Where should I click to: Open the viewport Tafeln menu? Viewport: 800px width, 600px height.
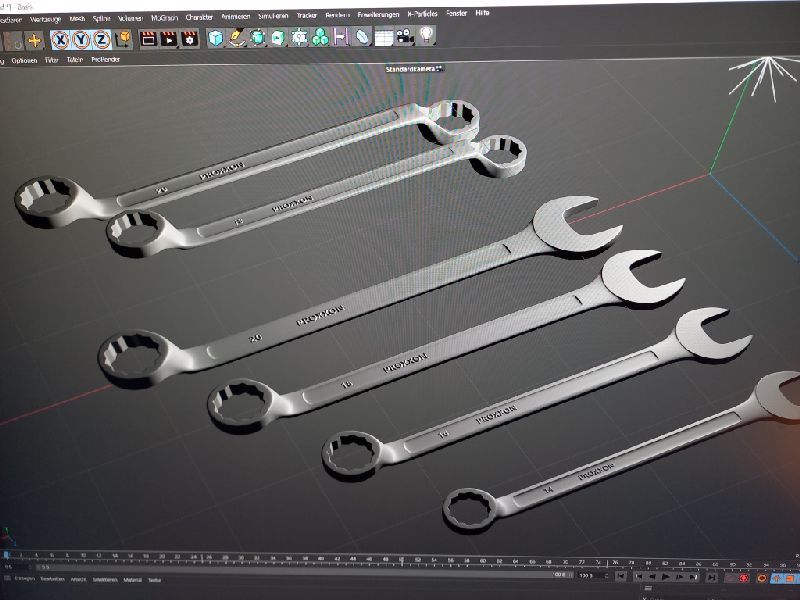click(x=75, y=60)
